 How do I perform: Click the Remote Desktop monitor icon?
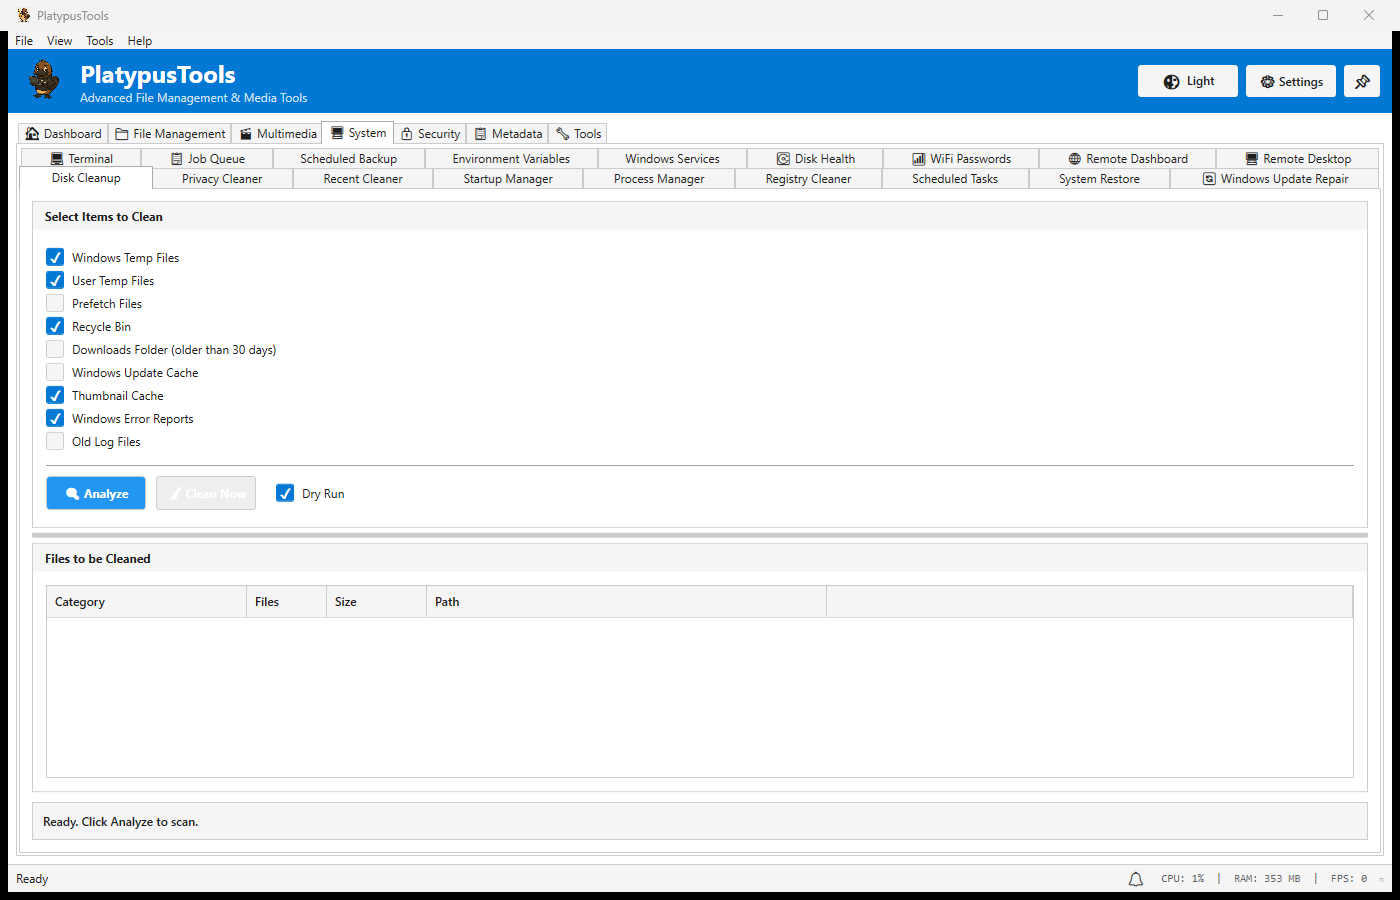[x=1252, y=158]
